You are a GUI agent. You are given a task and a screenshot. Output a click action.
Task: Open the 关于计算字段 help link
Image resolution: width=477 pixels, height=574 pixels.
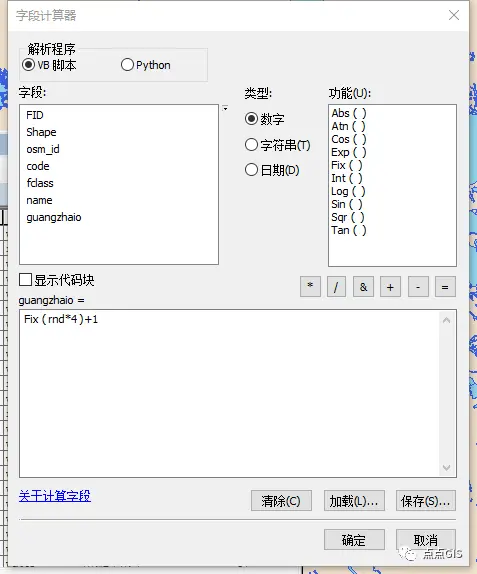tap(55, 496)
